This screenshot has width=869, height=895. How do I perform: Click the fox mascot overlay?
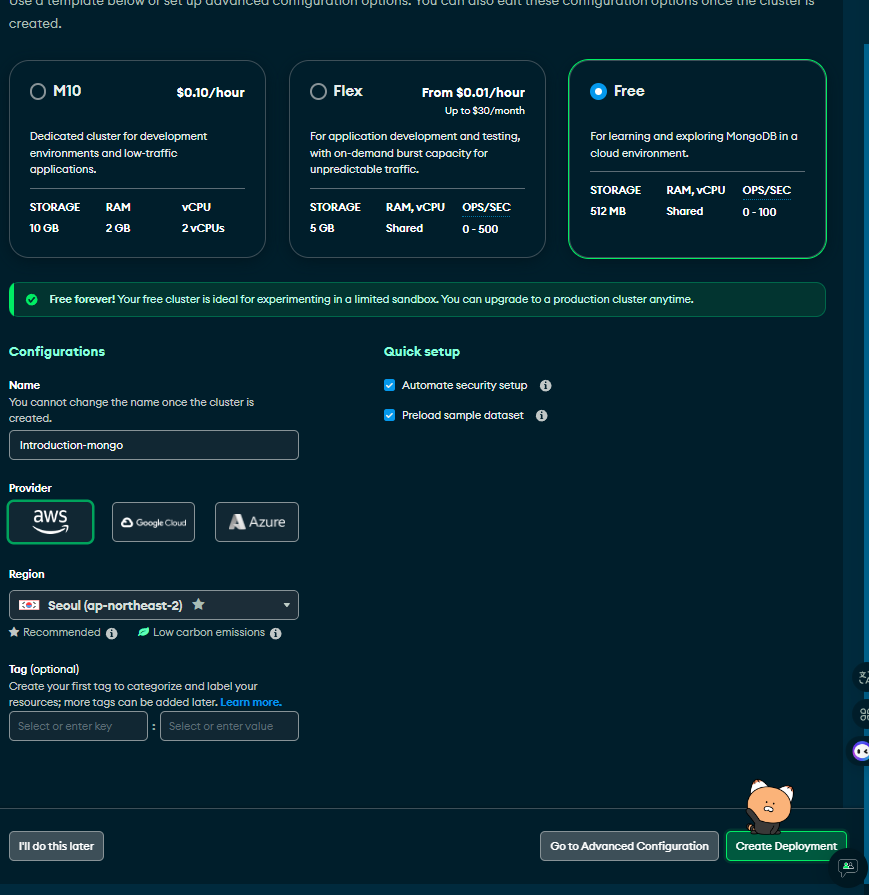[x=769, y=807]
